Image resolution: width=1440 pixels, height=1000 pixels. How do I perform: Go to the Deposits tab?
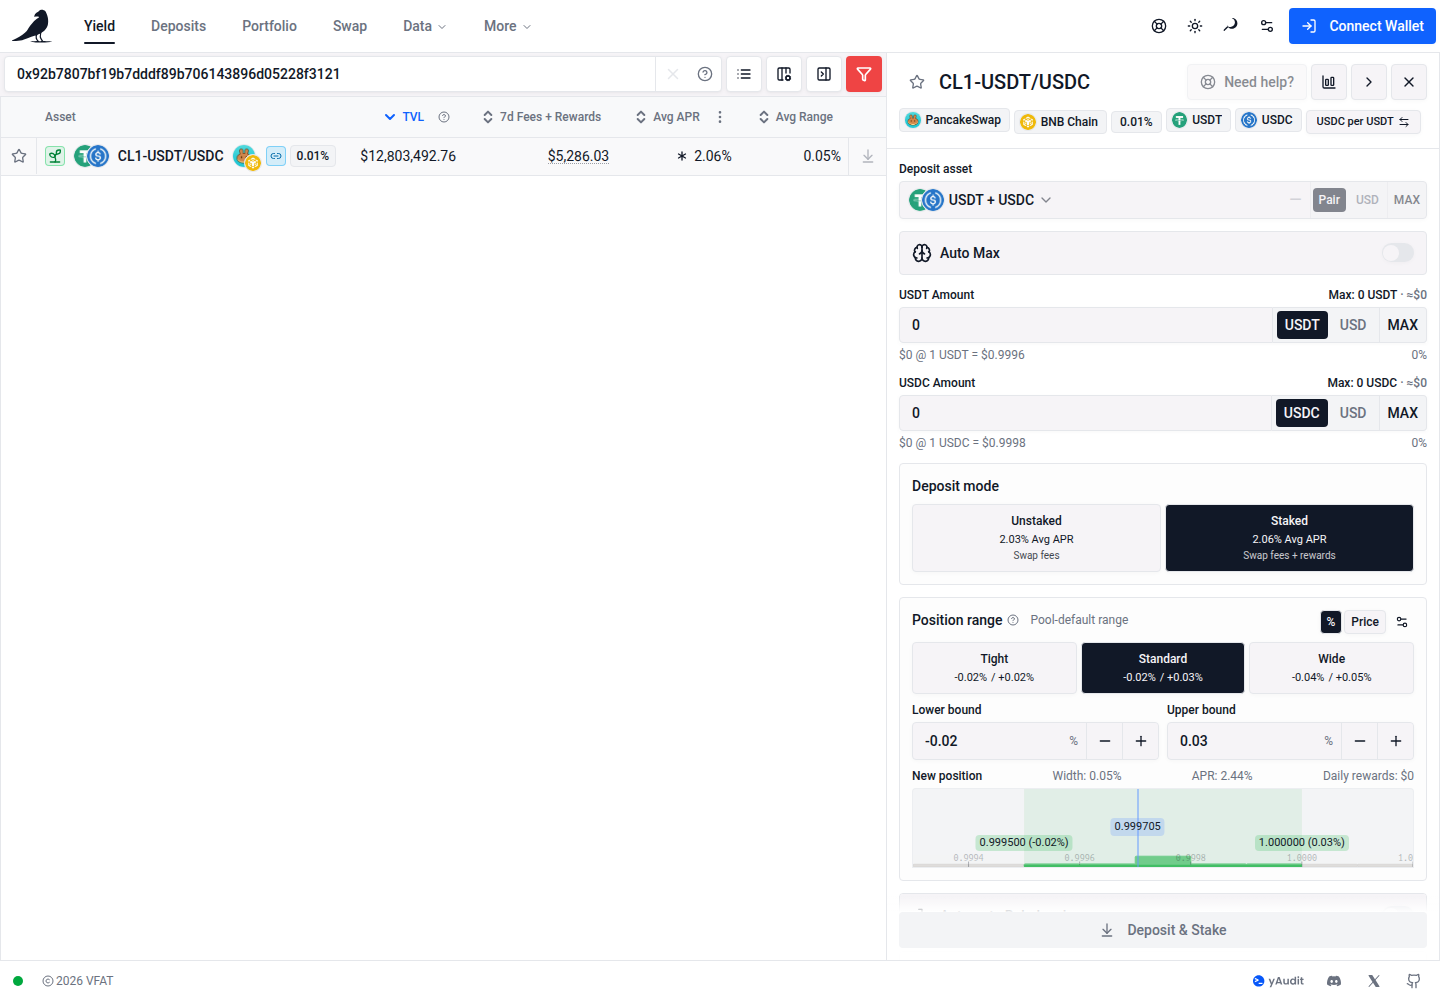click(x=178, y=26)
